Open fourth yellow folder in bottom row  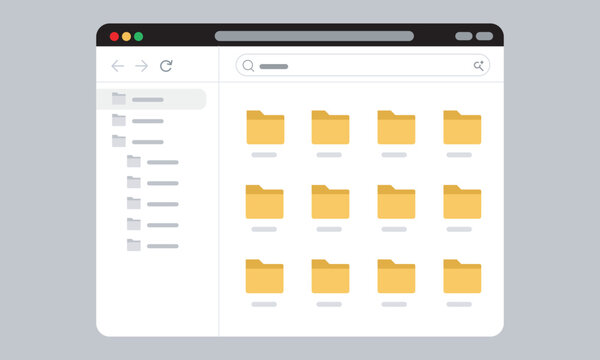point(462,277)
